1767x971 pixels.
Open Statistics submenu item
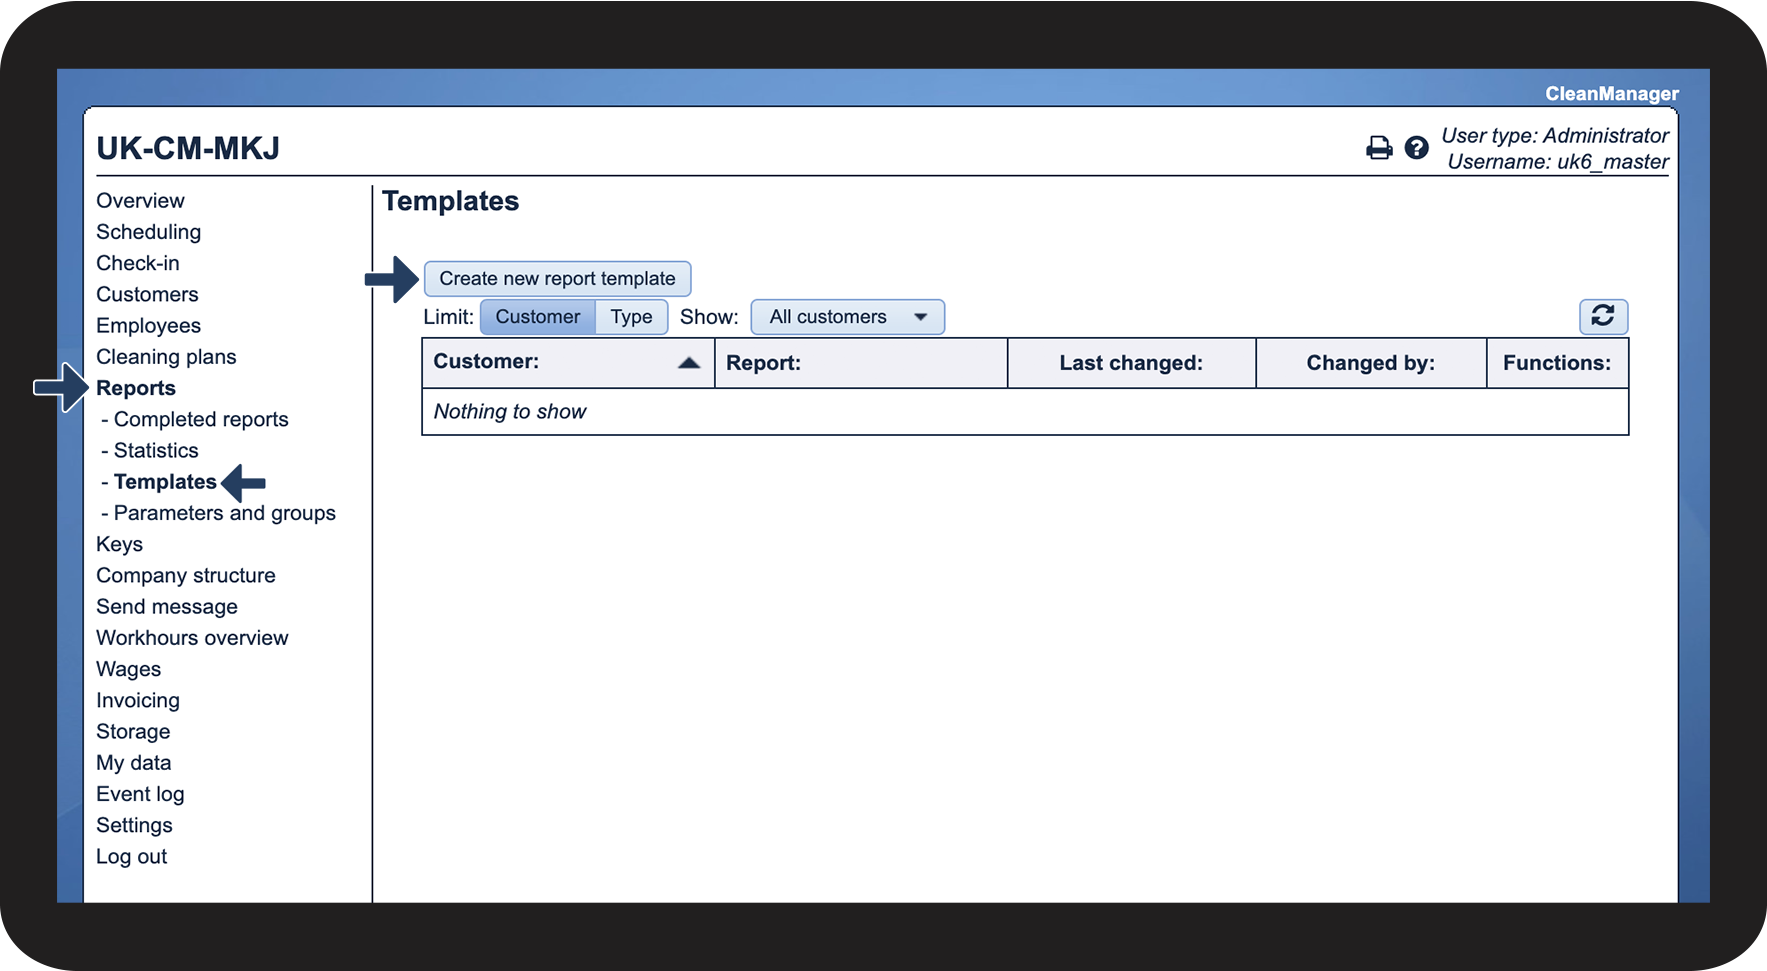click(x=156, y=450)
